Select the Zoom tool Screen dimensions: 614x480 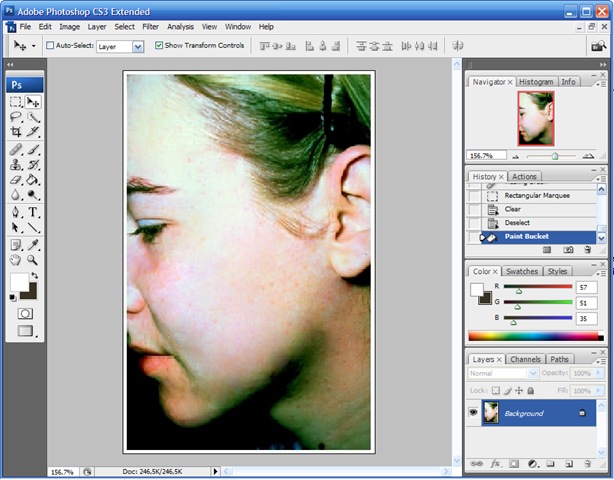[x=33, y=260]
